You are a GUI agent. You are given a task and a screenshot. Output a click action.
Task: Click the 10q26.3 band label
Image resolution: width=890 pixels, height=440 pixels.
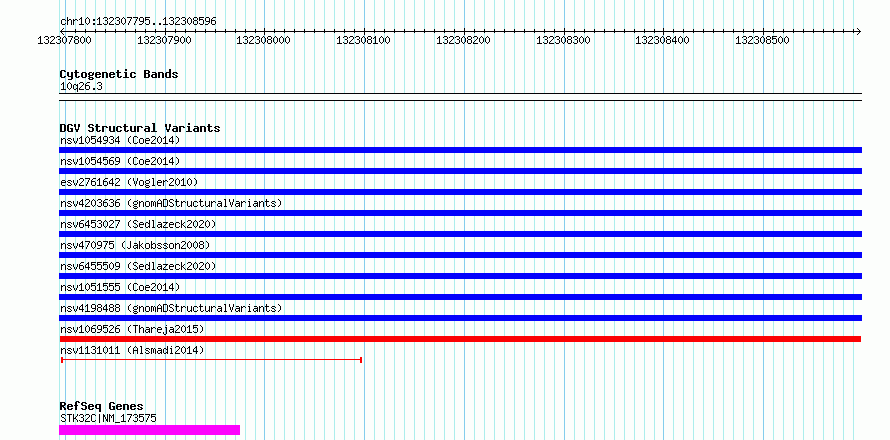pyautogui.click(x=81, y=87)
